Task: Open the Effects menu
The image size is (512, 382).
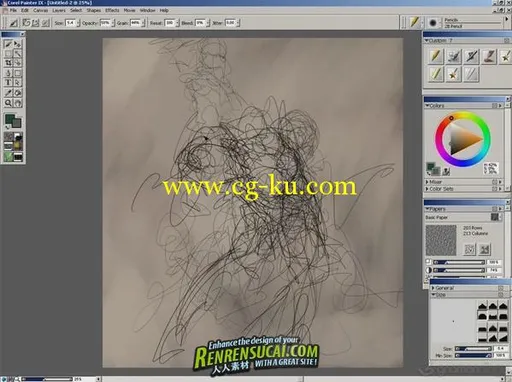Action: pyautogui.click(x=112, y=10)
